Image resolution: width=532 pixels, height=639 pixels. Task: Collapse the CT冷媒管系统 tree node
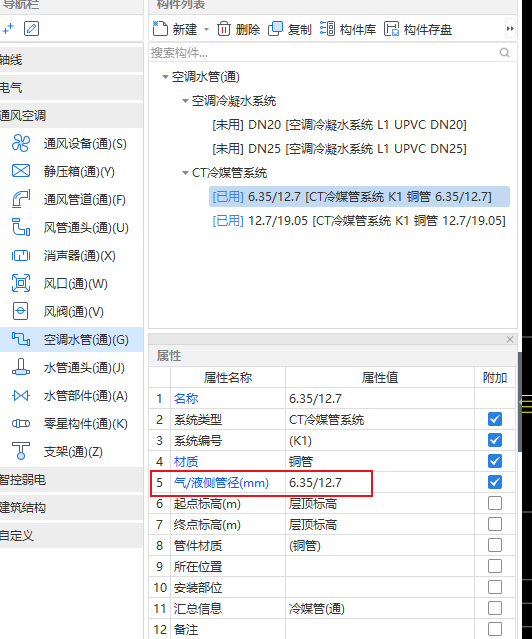(185, 173)
